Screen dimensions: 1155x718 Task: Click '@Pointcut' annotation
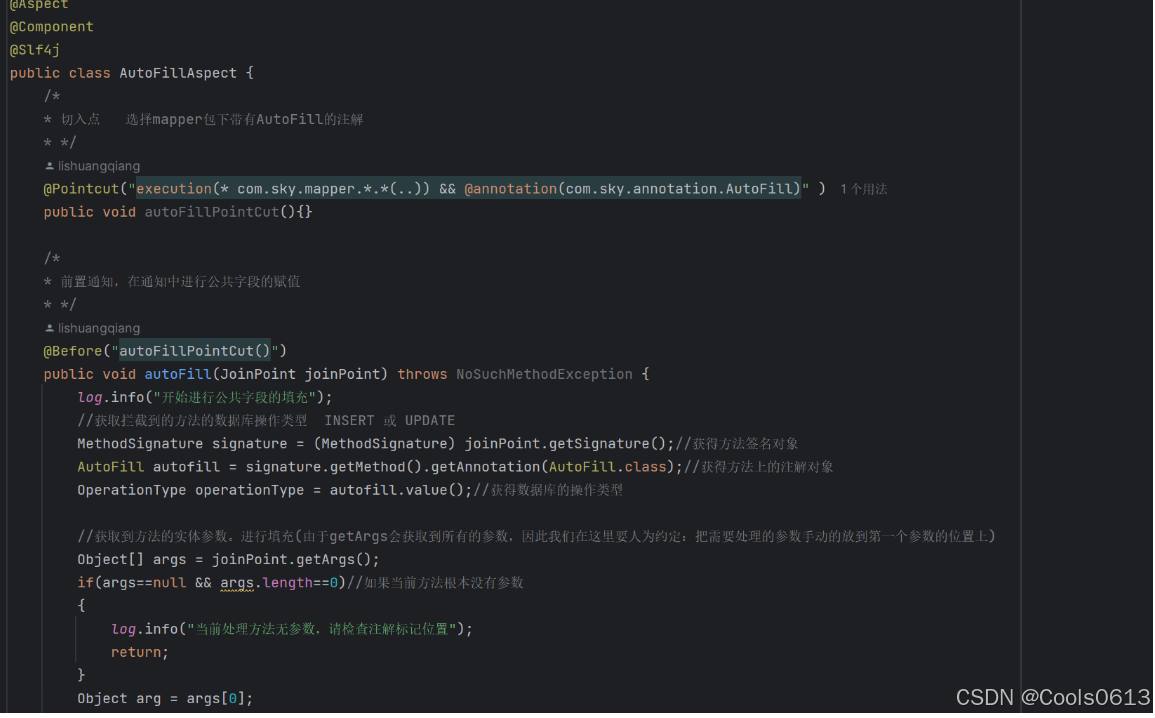[x=81, y=189]
